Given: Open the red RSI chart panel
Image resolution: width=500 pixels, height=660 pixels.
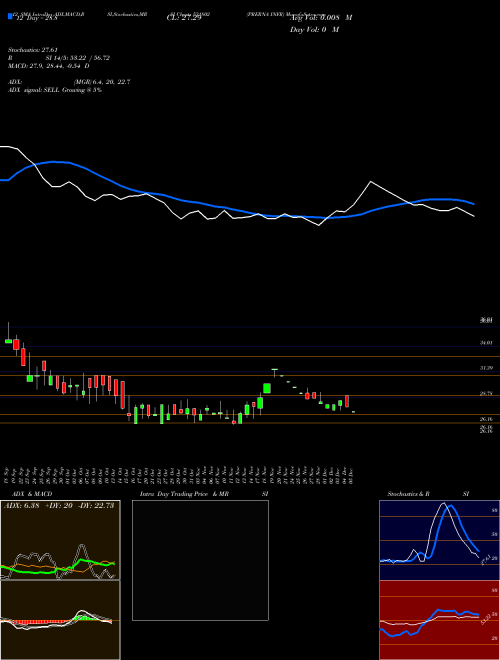Looking at the screenshot, I should tap(439, 620).
